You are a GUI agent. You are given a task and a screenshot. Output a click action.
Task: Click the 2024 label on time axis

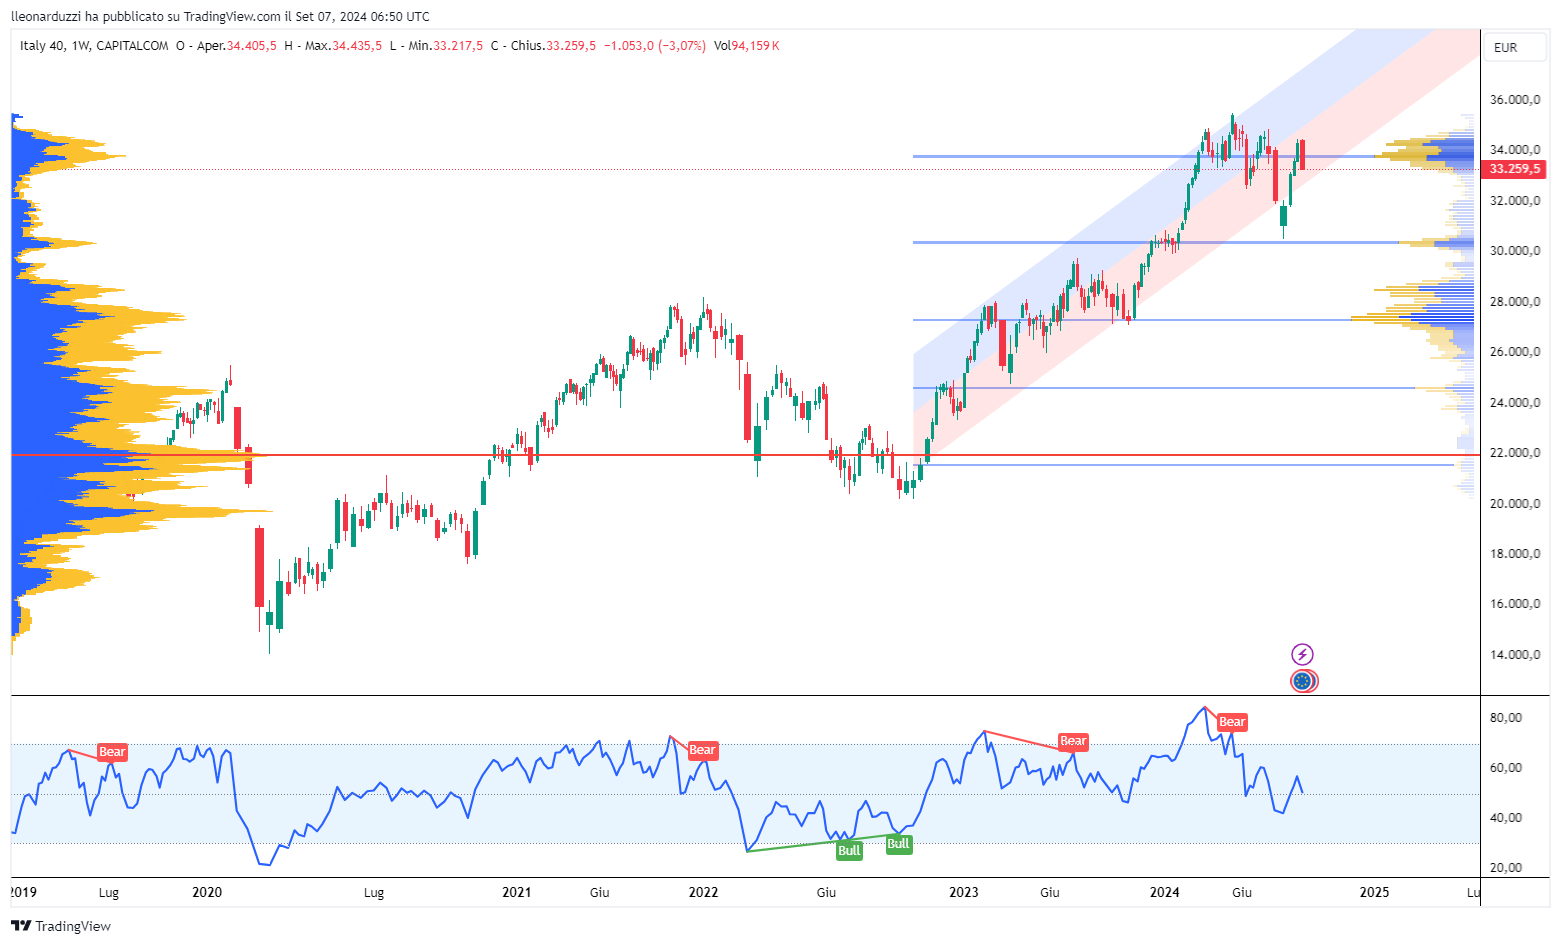pos(1165,892)
